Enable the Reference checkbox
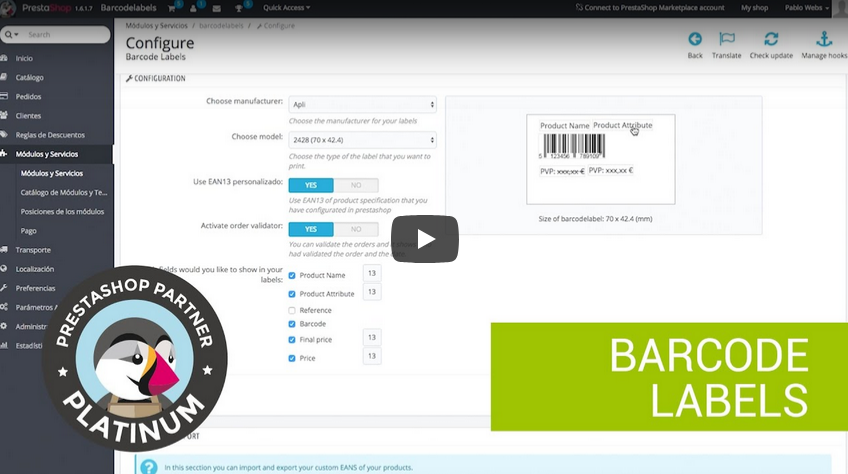 (x=292, y=311)
